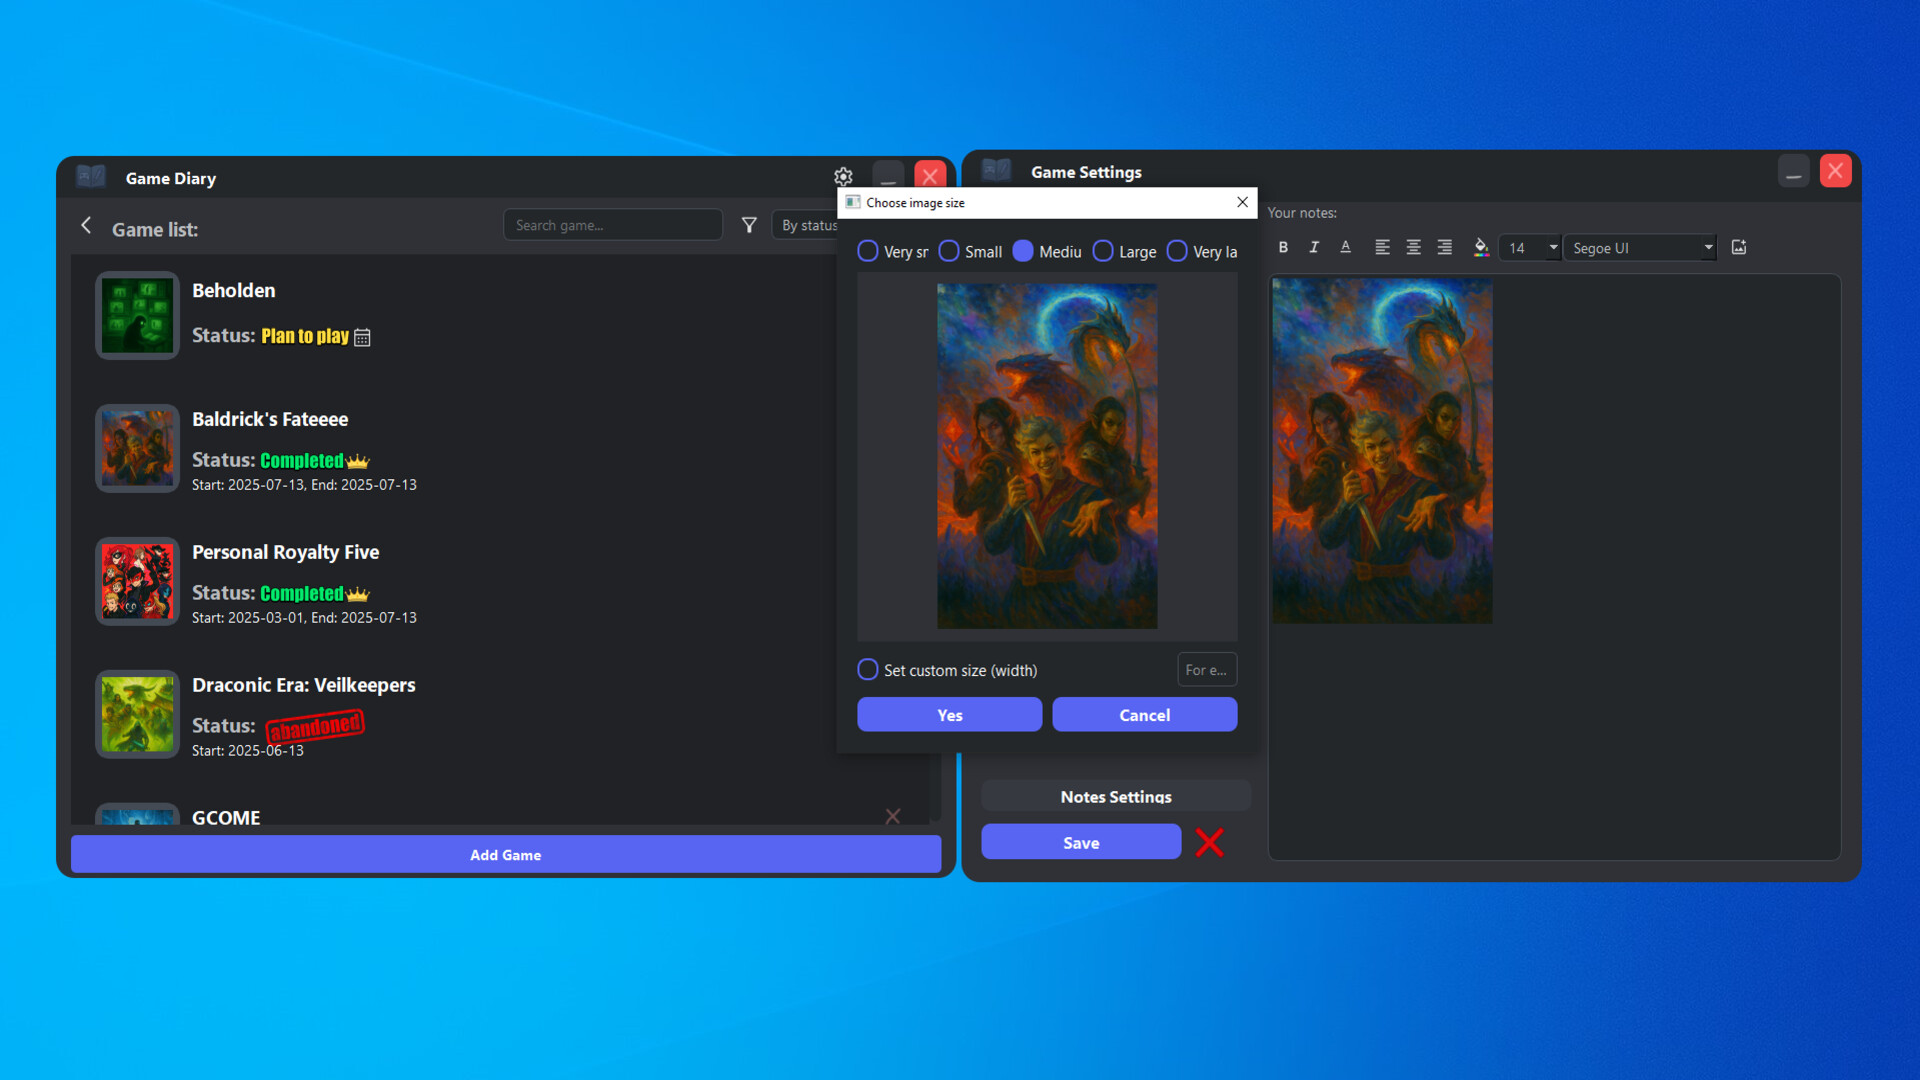Apply underline formatting in notes toolbar
Screen dimensions: 1920x1080
point(1345,247)
